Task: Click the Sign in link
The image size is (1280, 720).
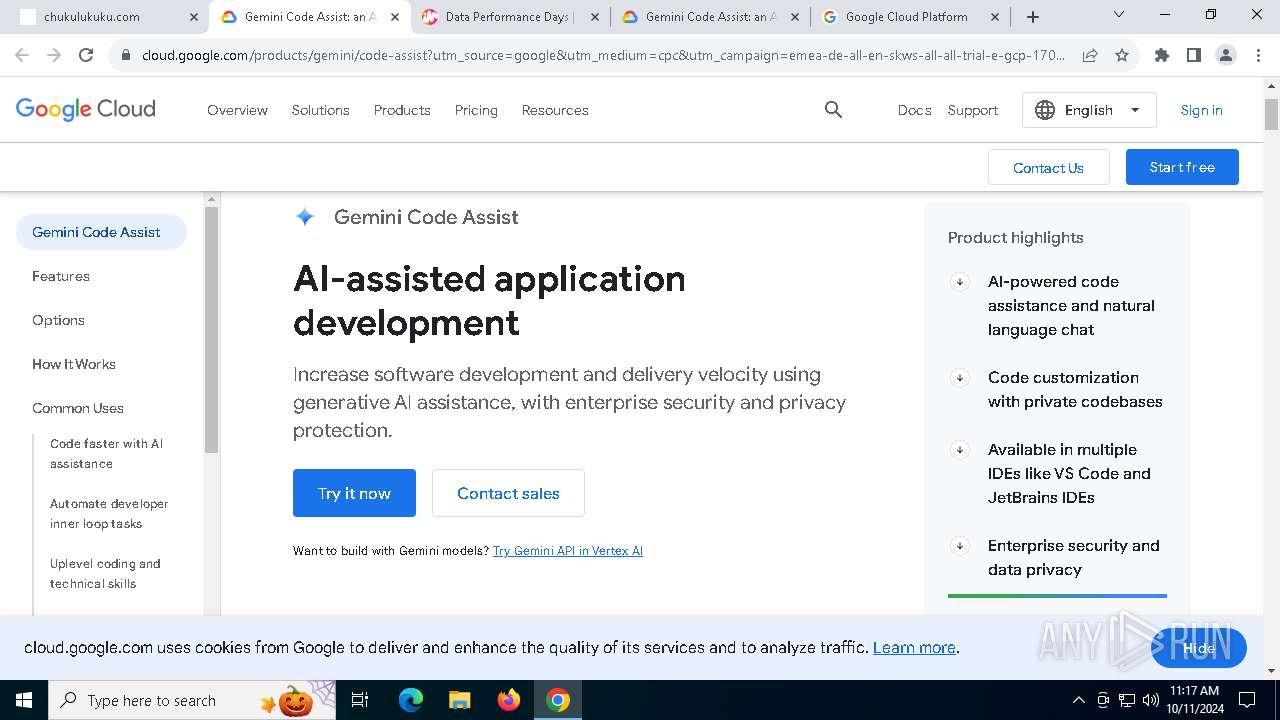Action: coord(1201,110)
